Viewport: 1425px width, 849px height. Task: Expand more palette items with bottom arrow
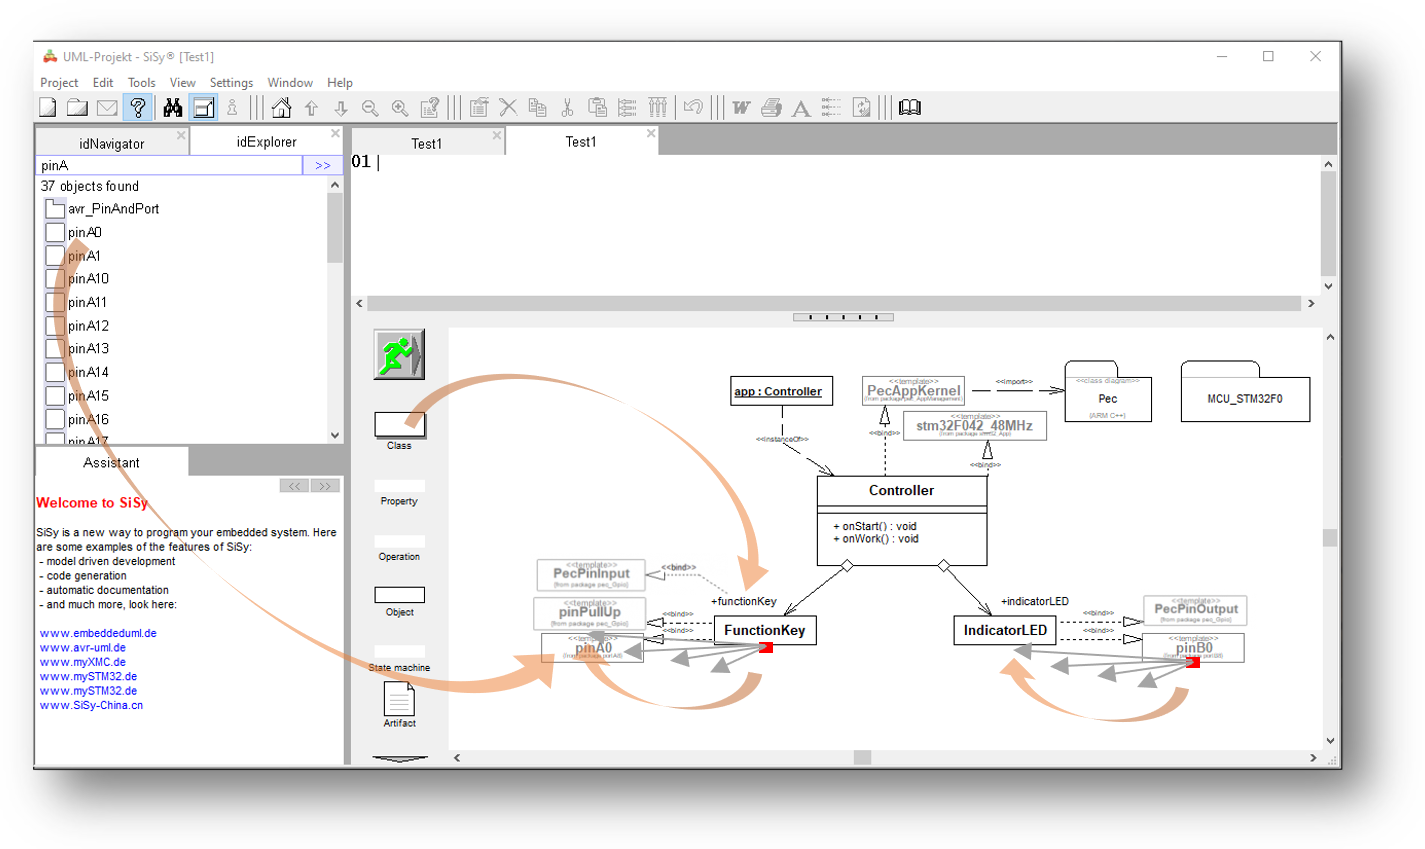(x=399, y=759)
